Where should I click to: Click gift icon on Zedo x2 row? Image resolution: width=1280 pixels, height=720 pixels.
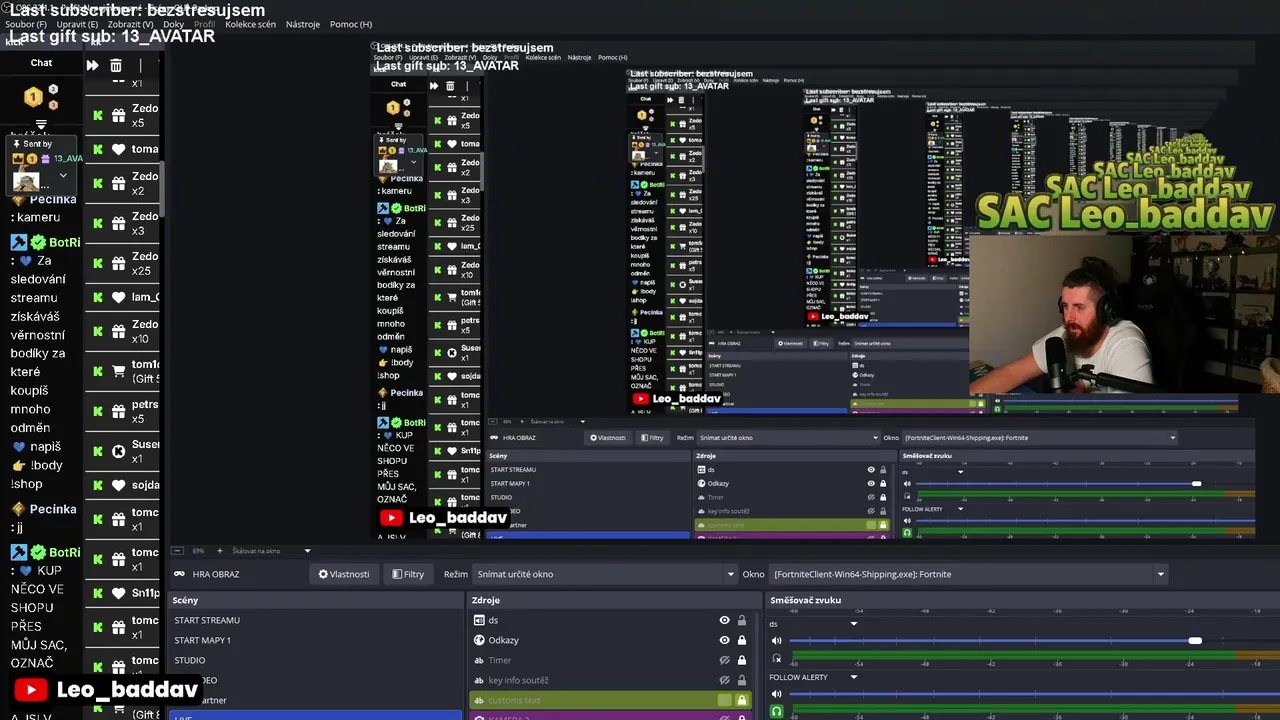[118, 183]
